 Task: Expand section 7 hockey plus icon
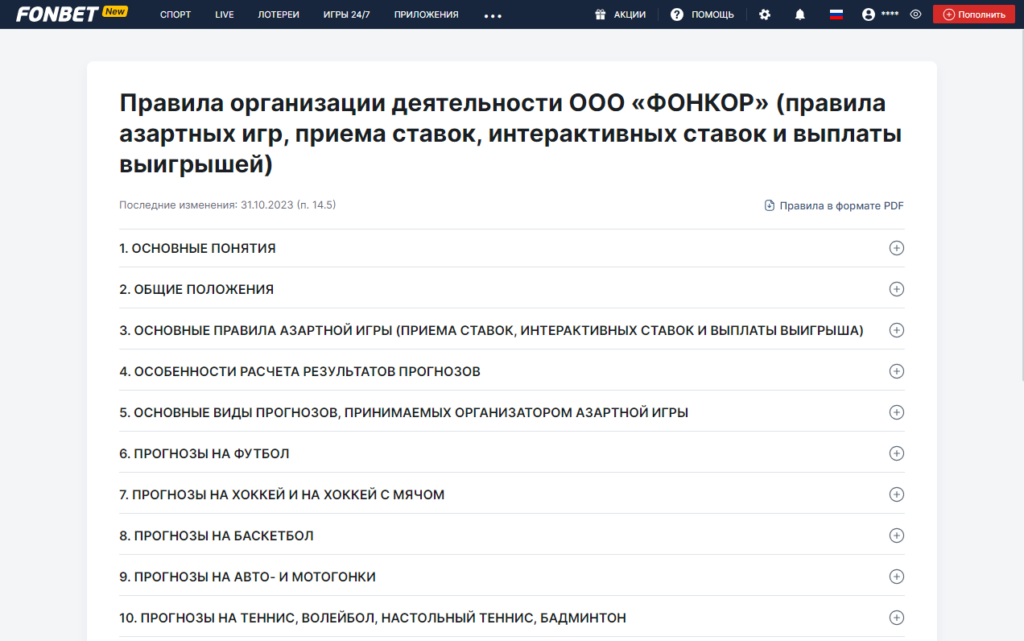[896, 495]
